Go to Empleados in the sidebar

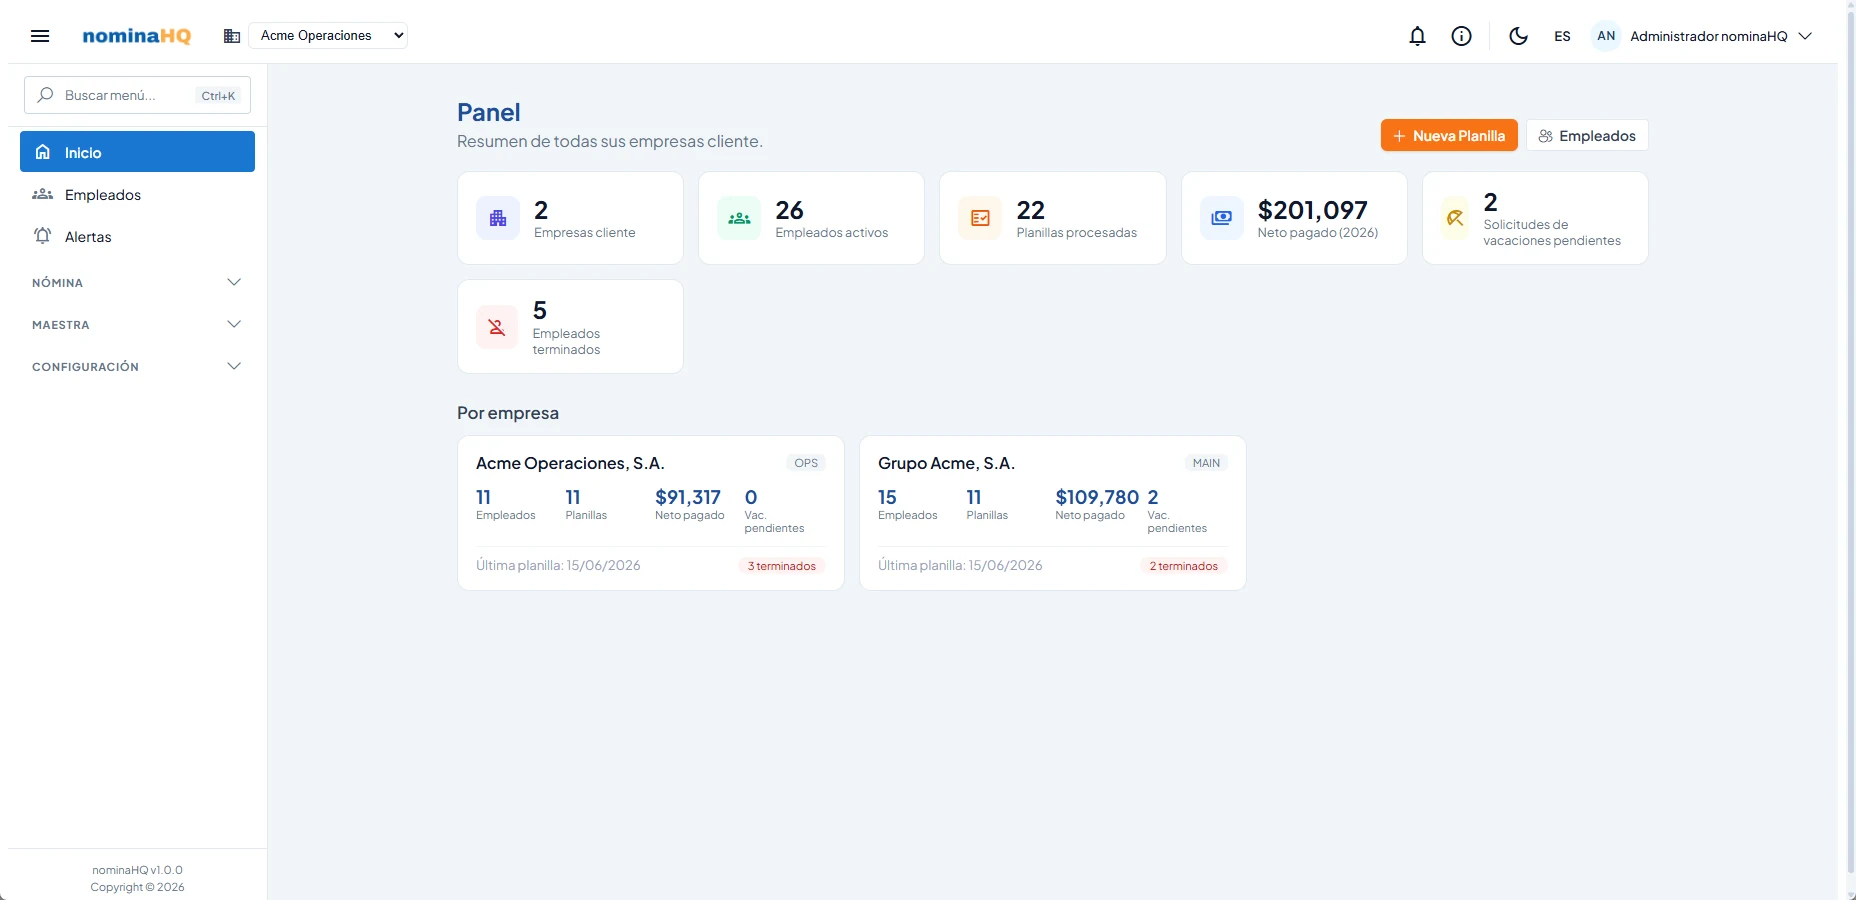pos(137,195)
